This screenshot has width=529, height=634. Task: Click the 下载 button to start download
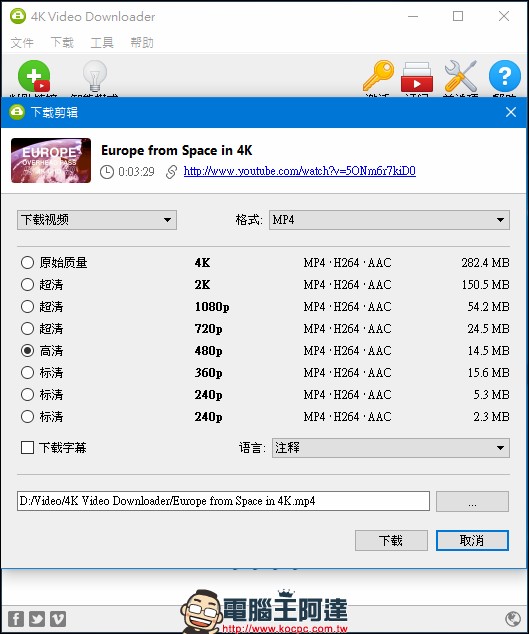click(391, 541)
